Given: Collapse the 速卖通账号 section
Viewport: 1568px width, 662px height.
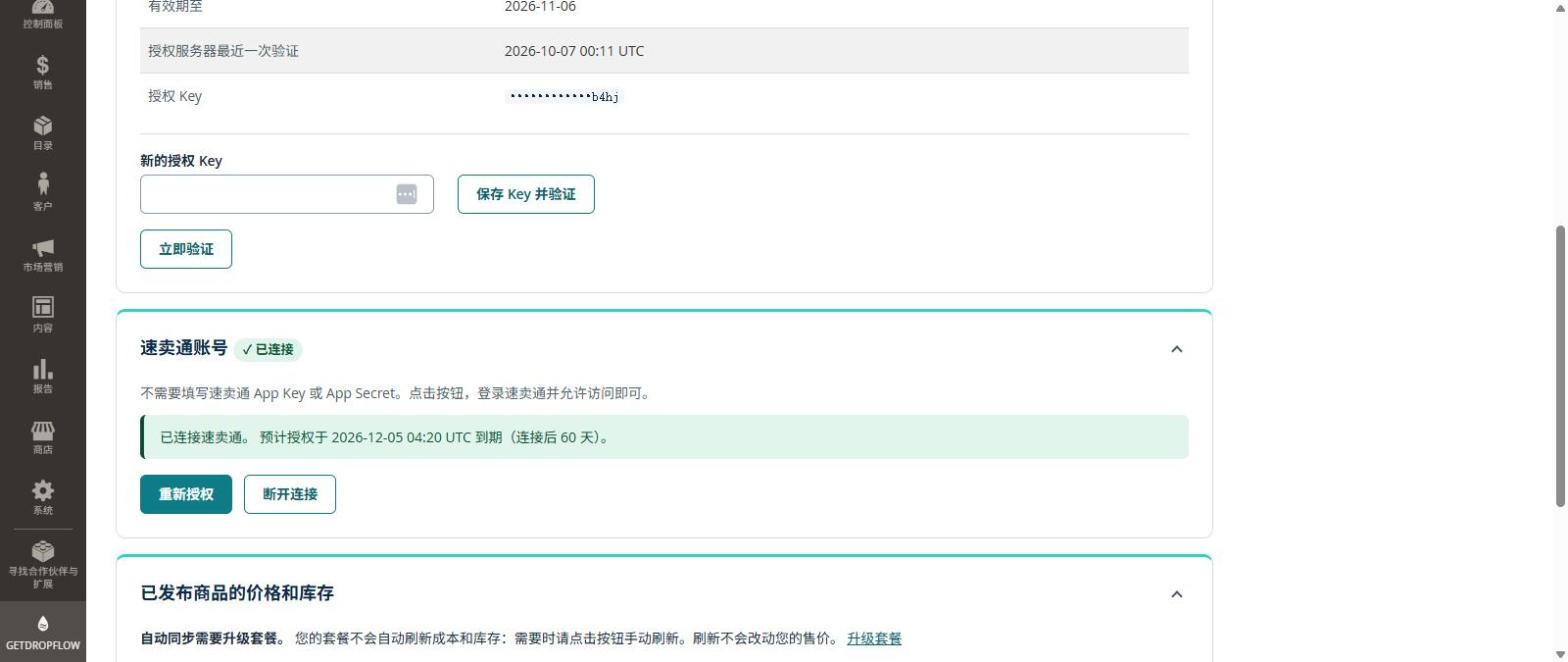Looking at the screenshot, I should click(x=1177, y=349).
